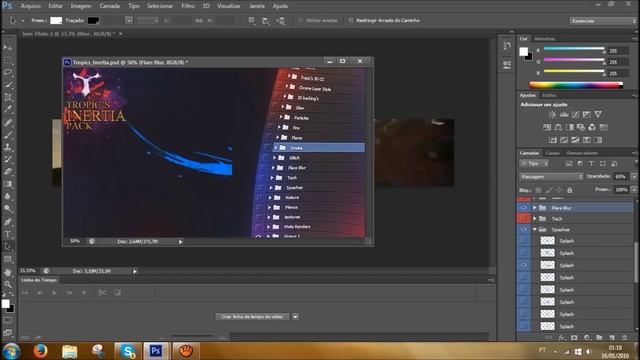
Task: Add a Curves adjustment
Action: point(575,115)
